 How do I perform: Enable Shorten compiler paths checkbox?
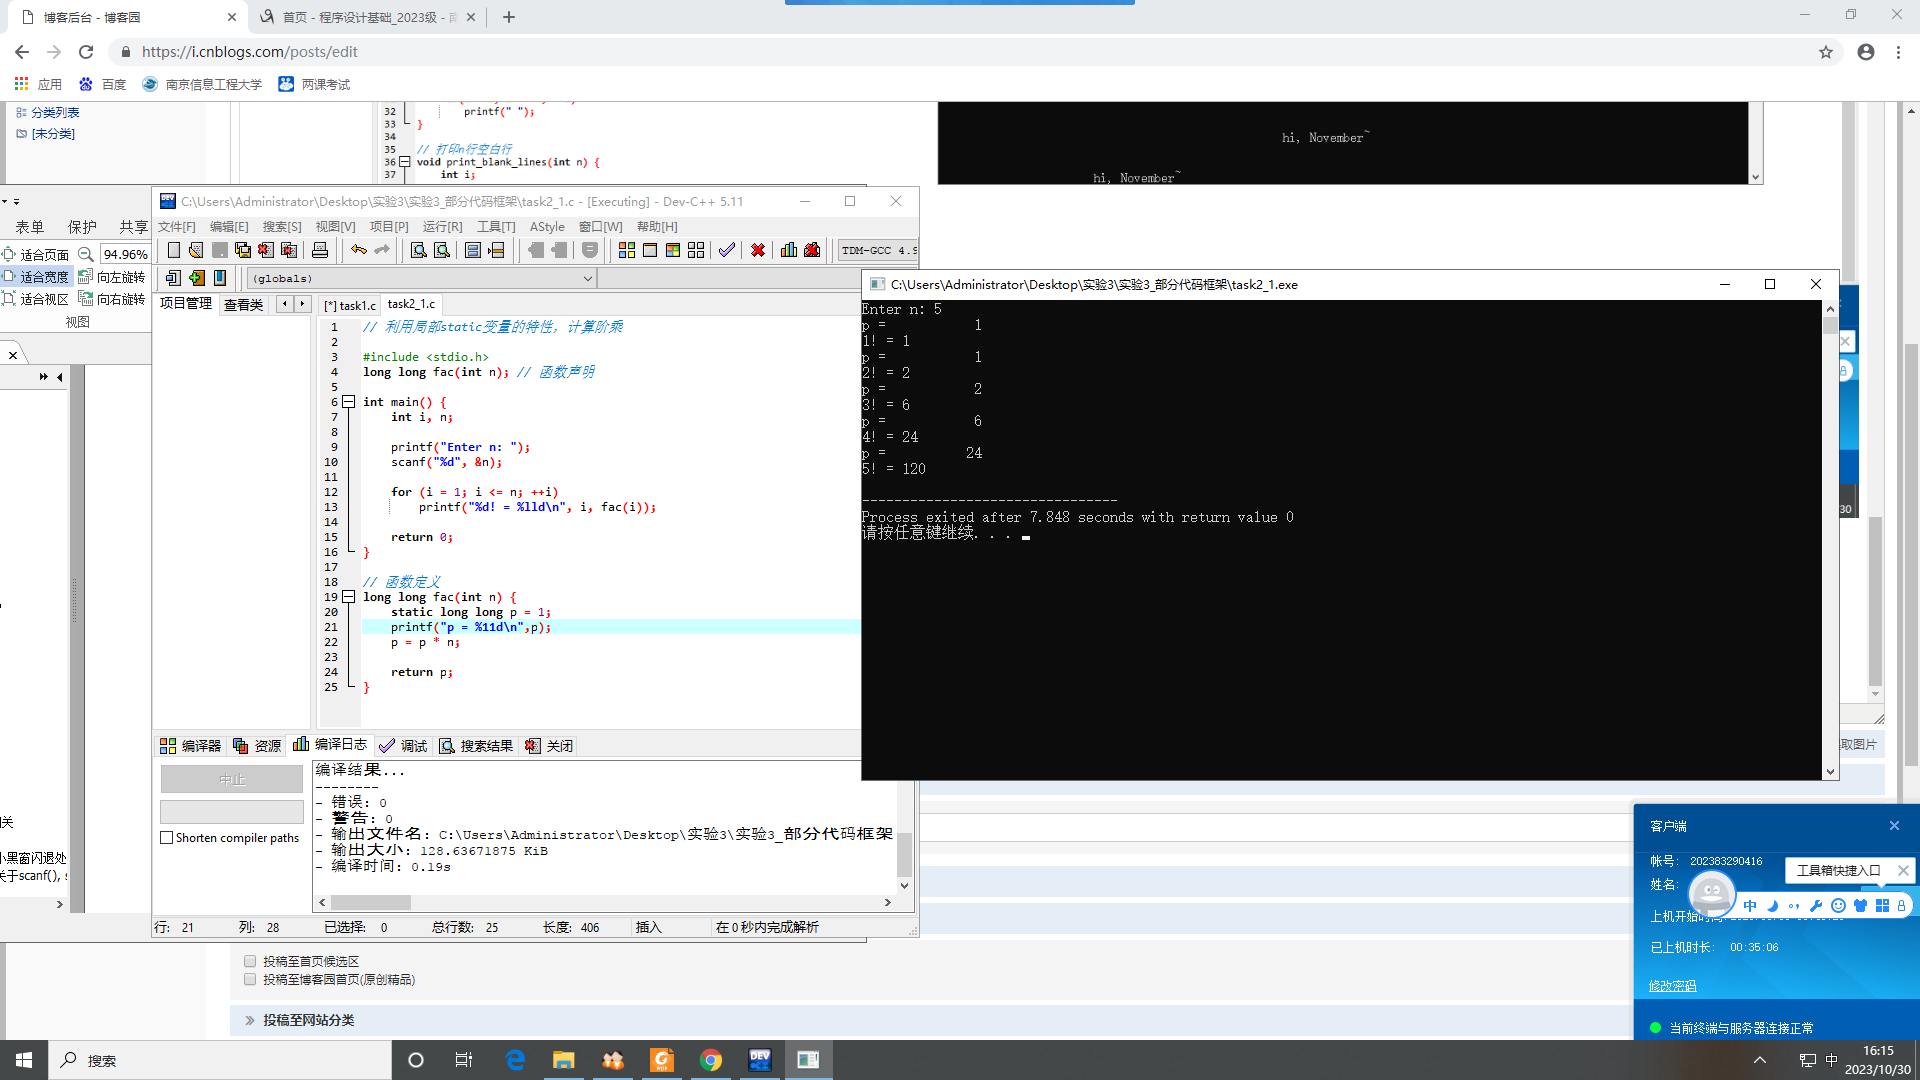pos(167,838)
